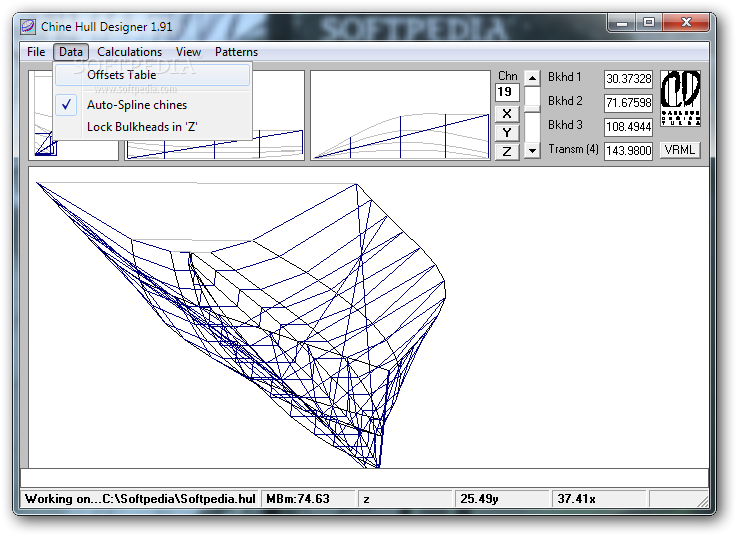Click the Chine Hull Designer title icon
The height and width of the screenshot is (536, 737).
28,27
